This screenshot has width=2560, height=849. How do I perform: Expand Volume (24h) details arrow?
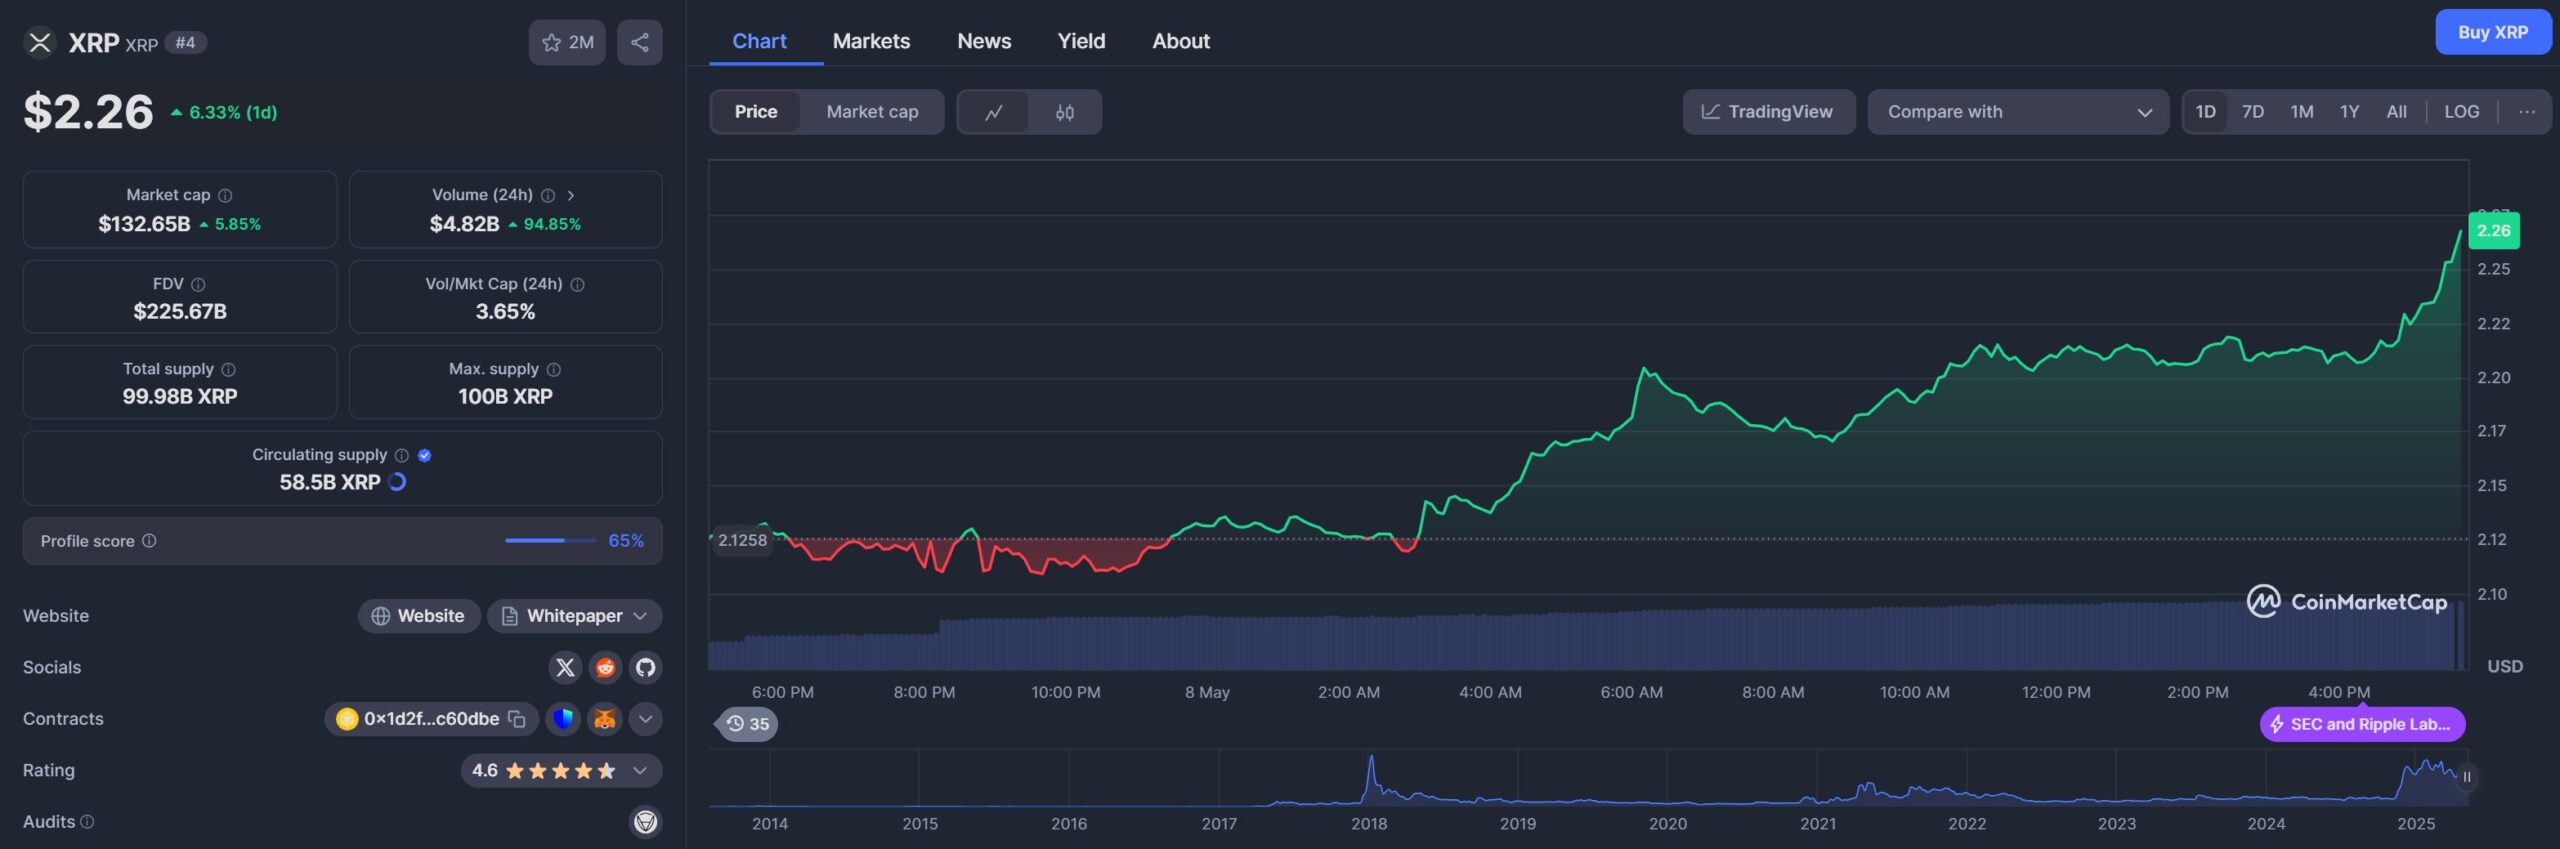[x=571, y=195]
